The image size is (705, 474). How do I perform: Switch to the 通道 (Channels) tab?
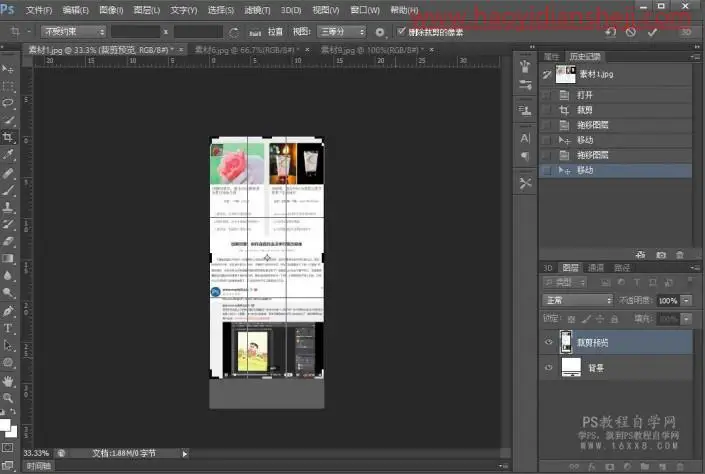pos(596,268)
